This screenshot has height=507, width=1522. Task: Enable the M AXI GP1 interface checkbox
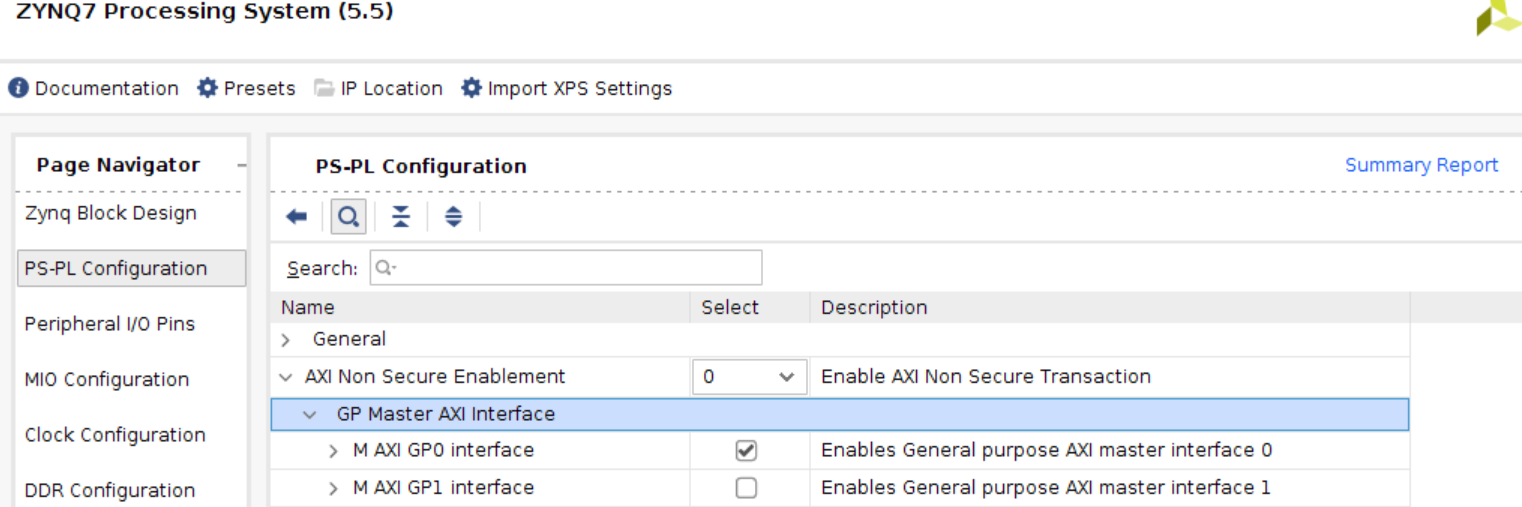click(746, 488)
